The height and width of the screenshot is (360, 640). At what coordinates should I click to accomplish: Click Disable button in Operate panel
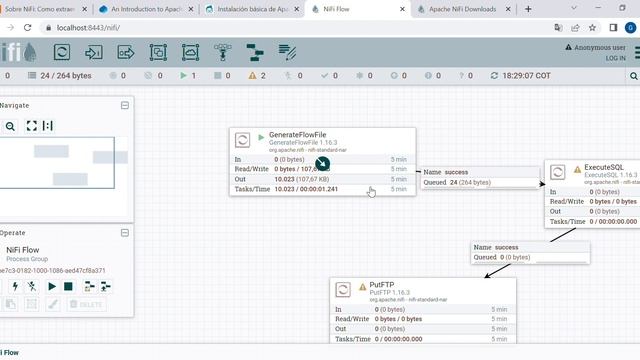(x=32, y=286)
